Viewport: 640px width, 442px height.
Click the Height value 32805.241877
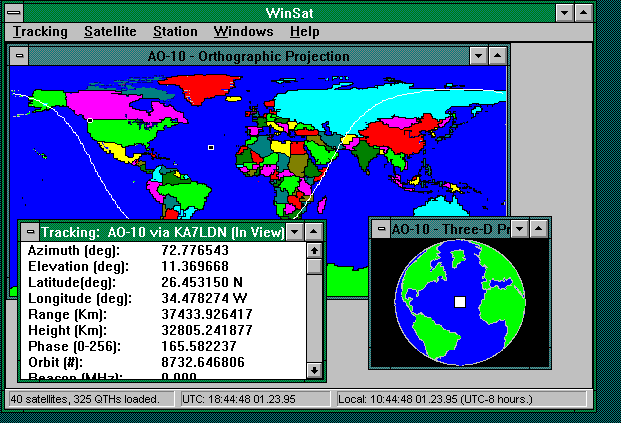click(207, 330)
